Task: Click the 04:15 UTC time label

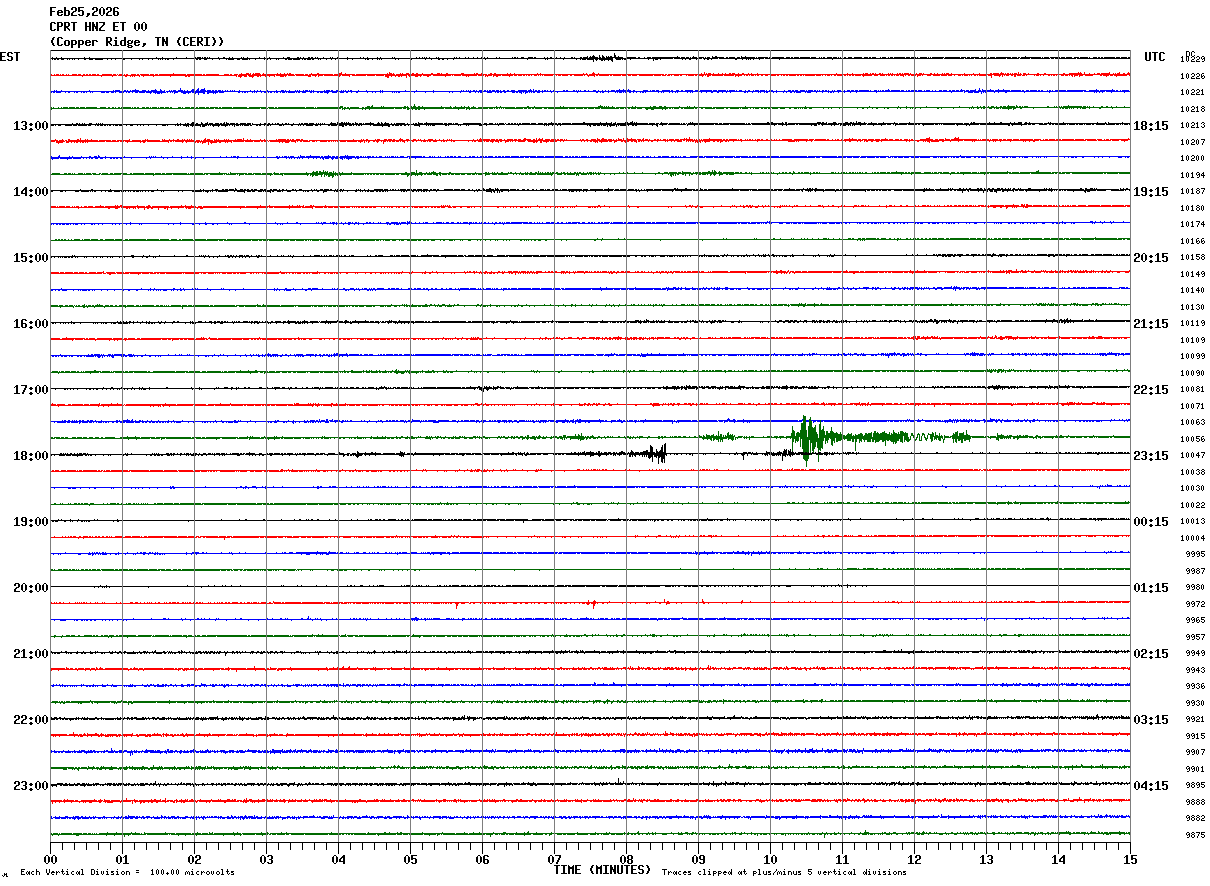Action: tap(1151, 786)
